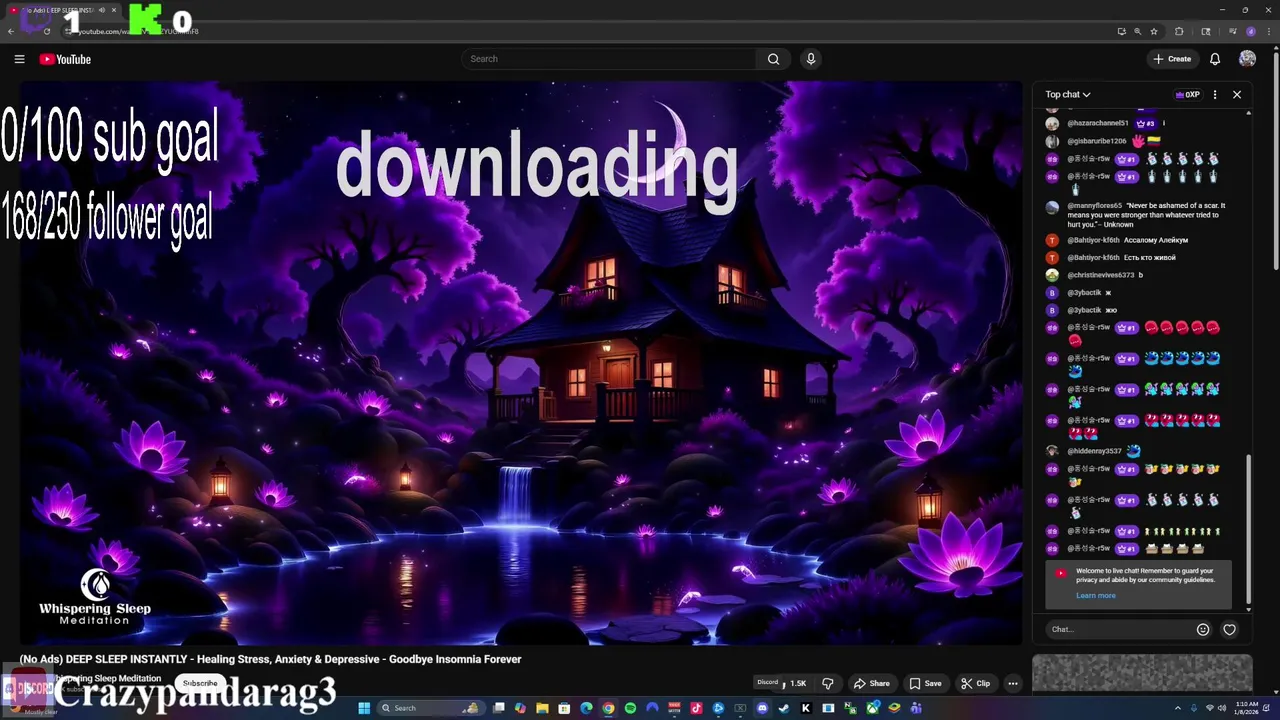Viewport: 1280px width, 720px height.
Task: Open File Explorer from the taskbar
Action: pos(542,708)
